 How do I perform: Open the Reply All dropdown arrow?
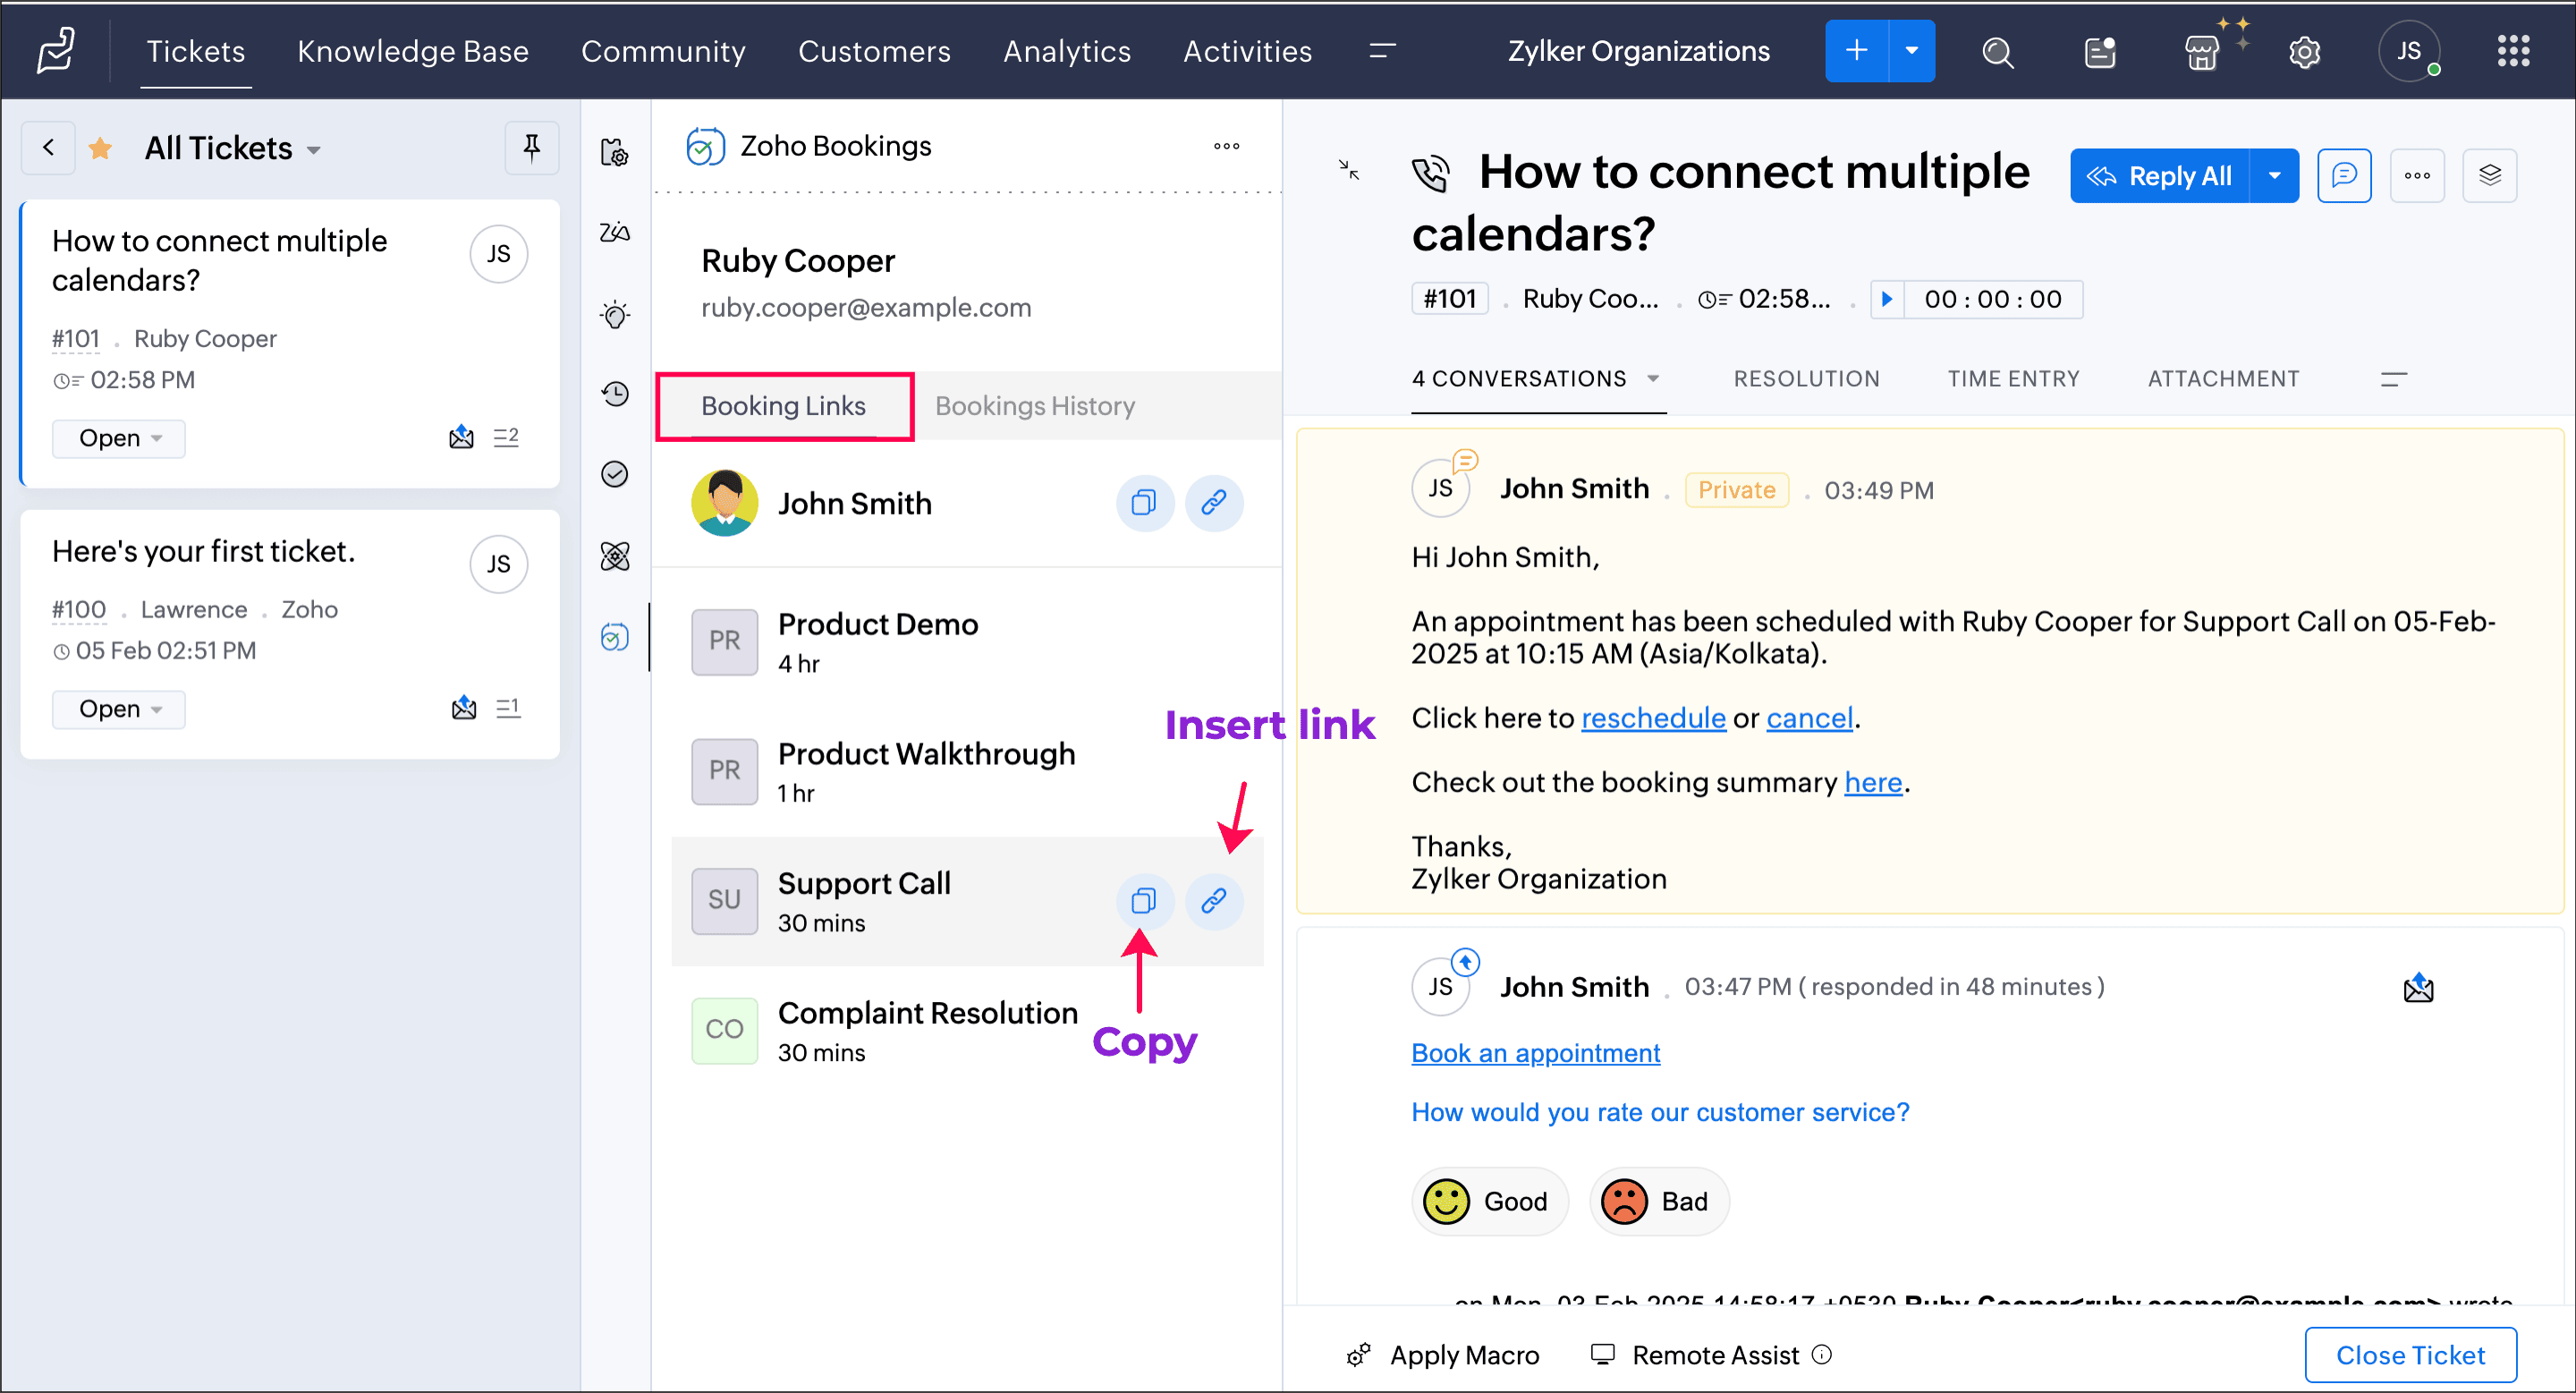point(2274,176)
